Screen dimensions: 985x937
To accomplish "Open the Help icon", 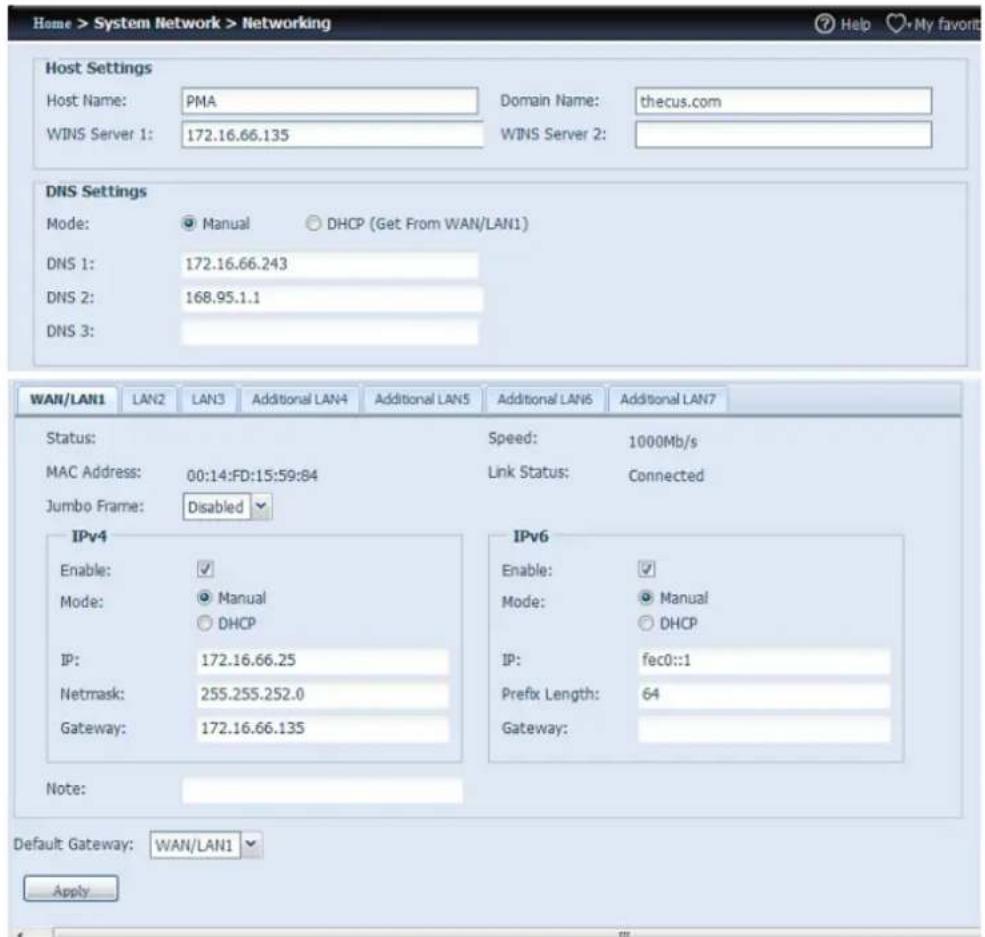I will pos(824,24).
